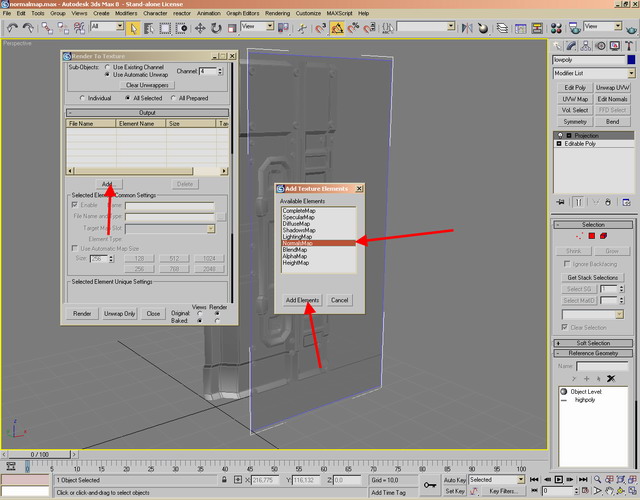The width and height of the screenshot is (640, 500).
Task: Open the Hierarchy command panel tab icon
Action: coord(584,46)
